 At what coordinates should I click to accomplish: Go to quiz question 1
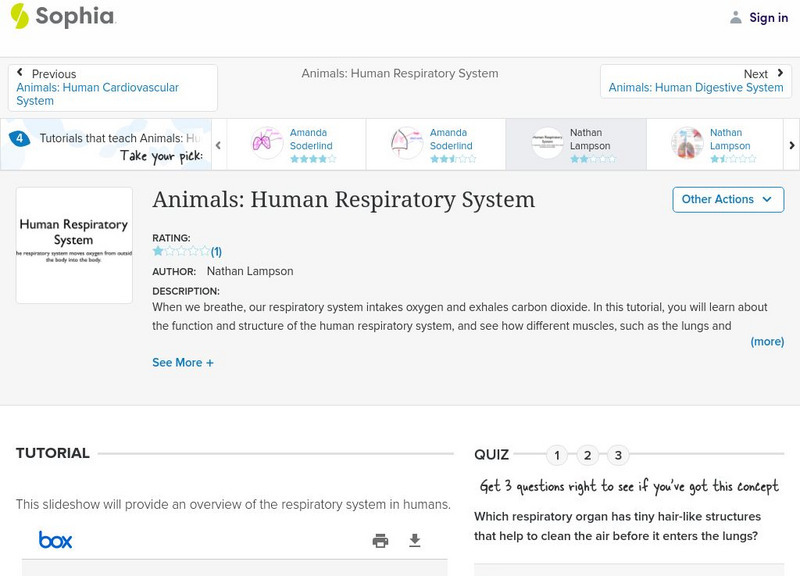(x=557, y=456)
